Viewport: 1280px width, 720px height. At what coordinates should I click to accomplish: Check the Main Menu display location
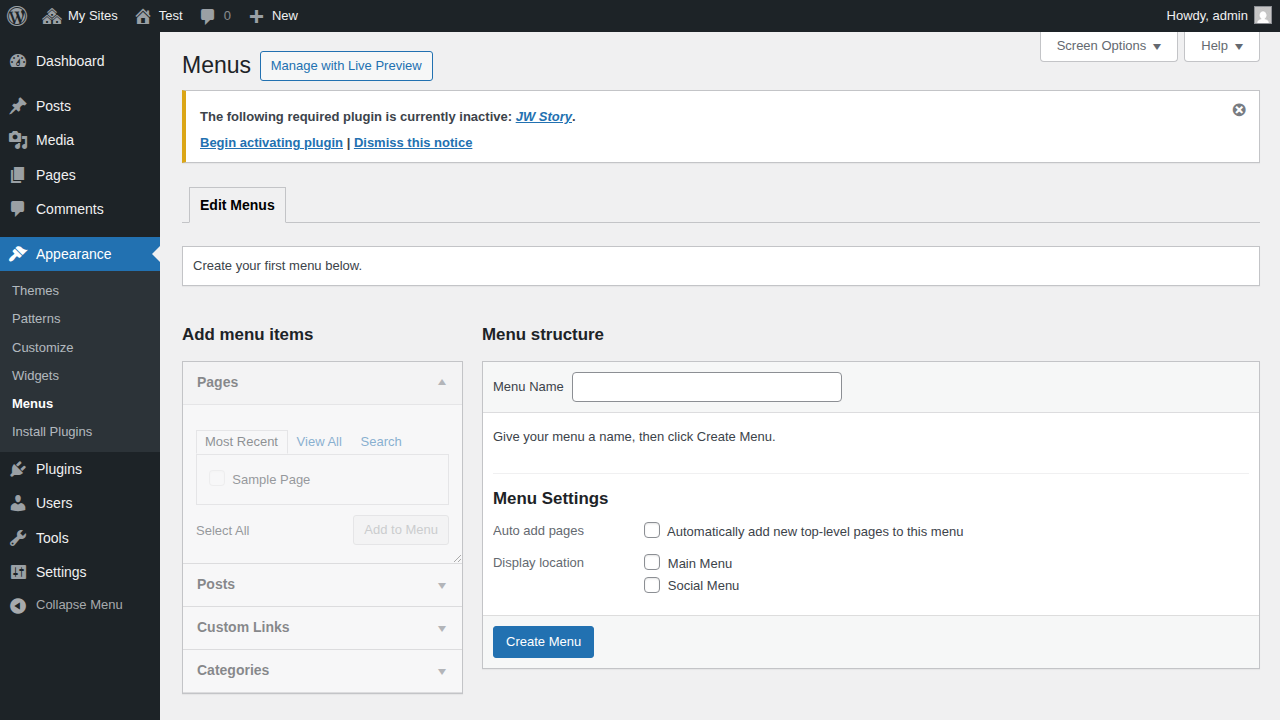(x=652, y=562)
